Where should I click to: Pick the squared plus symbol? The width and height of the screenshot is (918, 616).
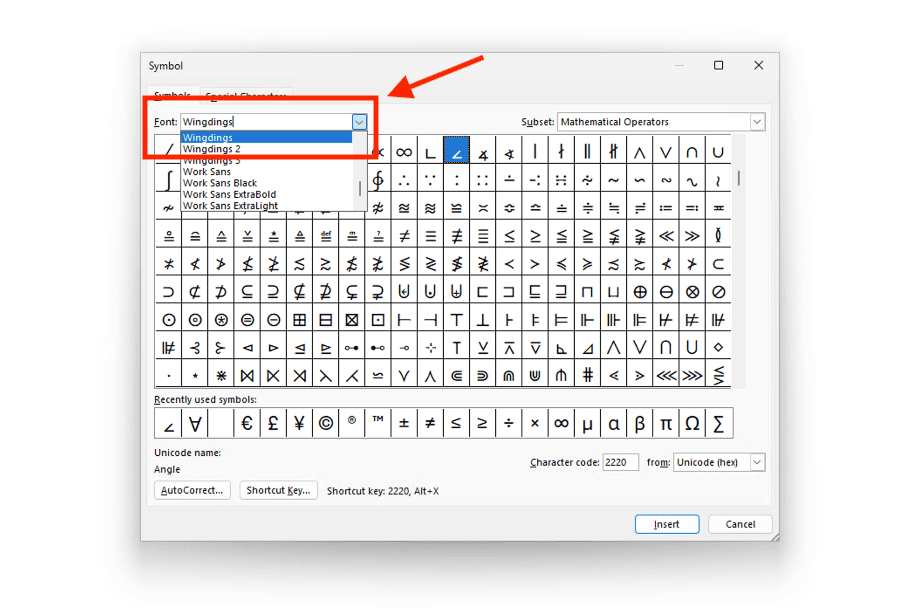pos(299,320)
